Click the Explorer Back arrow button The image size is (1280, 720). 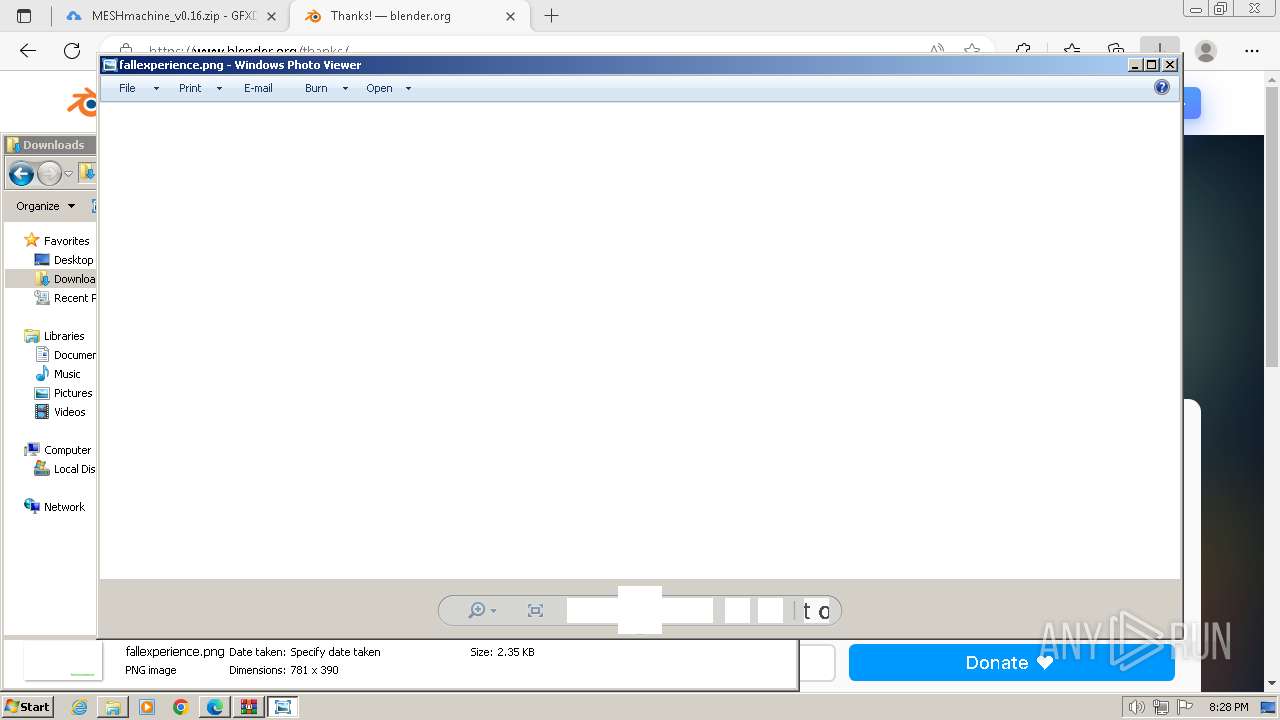tap(21, 174)
